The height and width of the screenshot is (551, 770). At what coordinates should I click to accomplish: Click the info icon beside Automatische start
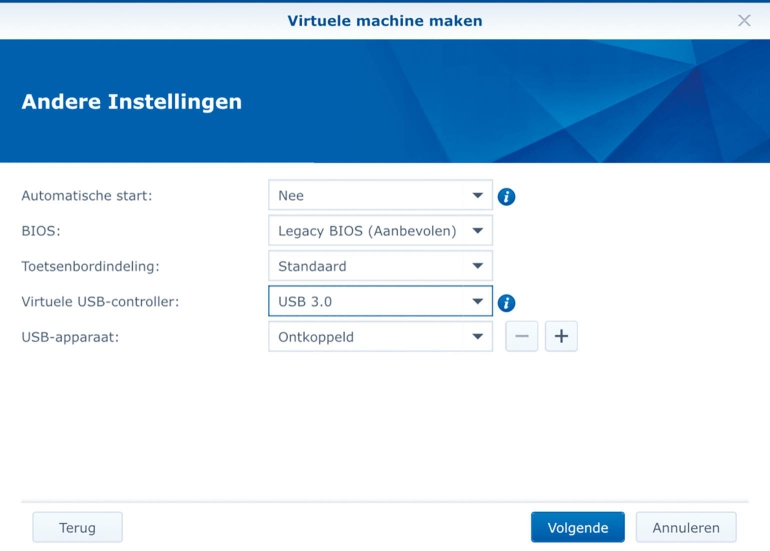[506, 196]
